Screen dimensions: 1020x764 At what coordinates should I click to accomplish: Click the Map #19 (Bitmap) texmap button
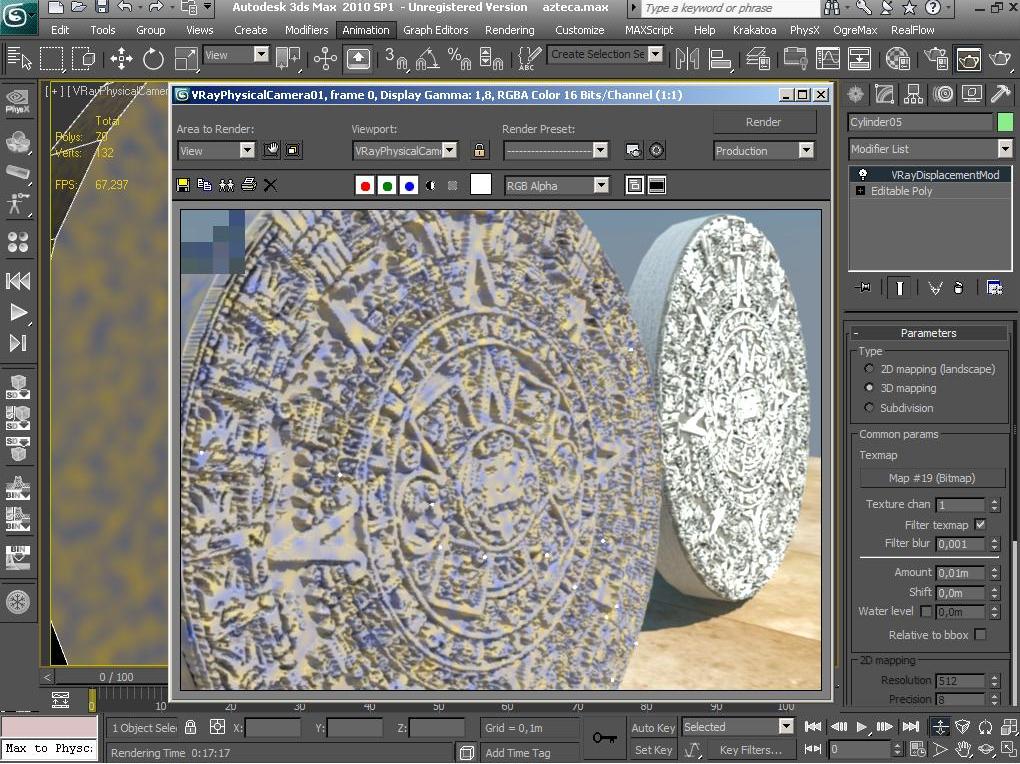click(932, 478)
